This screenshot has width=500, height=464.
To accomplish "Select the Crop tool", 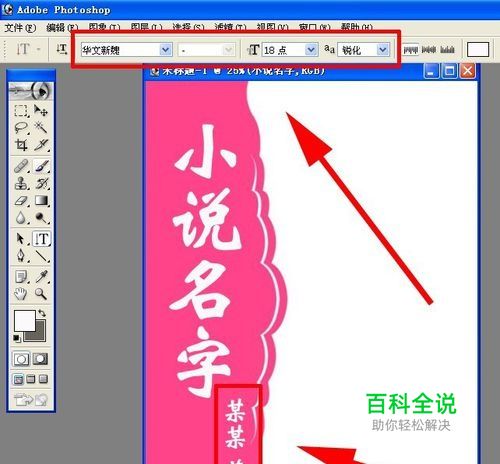I will (21, 145).
